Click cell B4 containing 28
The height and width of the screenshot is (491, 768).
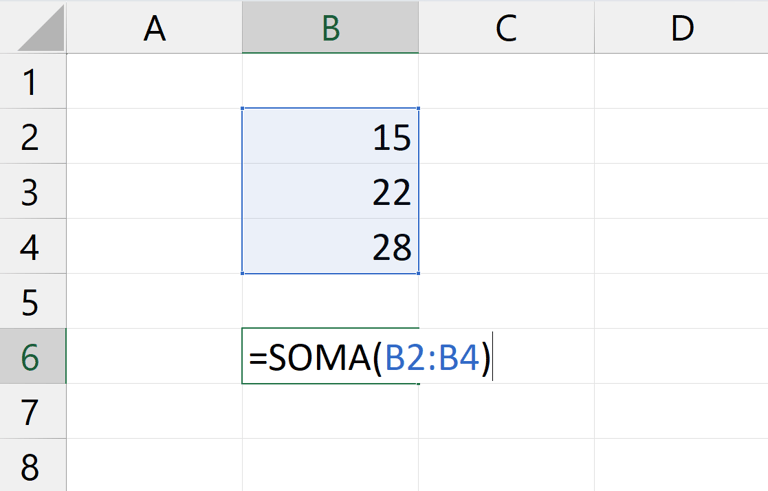(x=330, y=247)
